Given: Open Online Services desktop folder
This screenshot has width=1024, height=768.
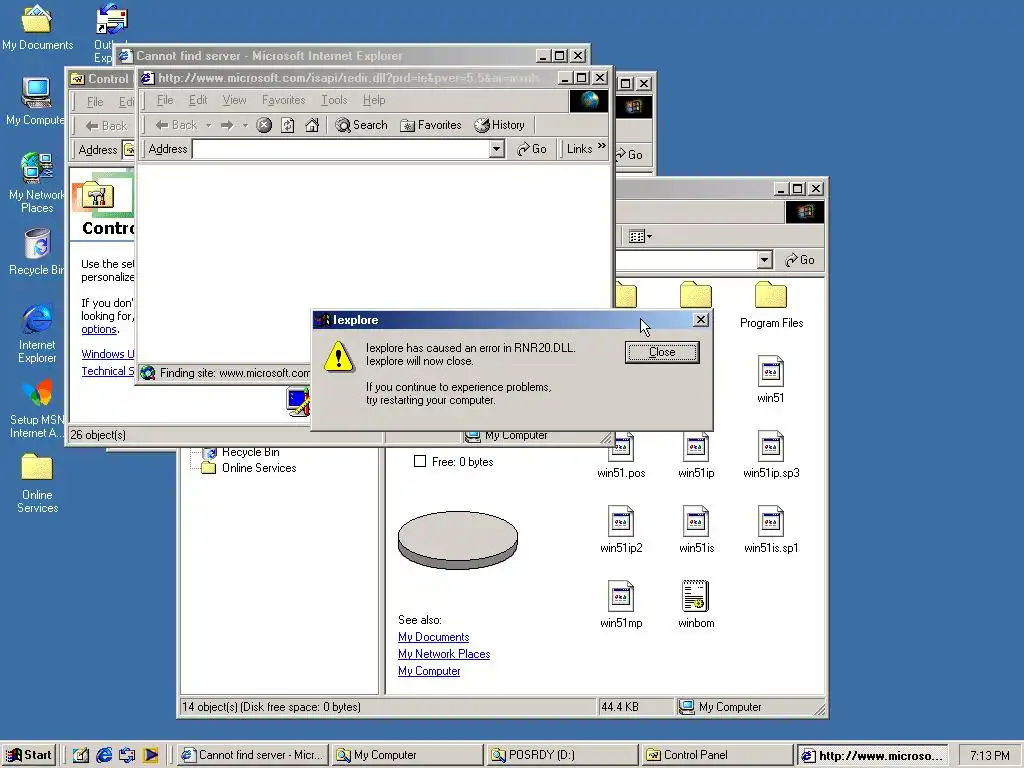Looking at the screenshot, I should (37, 483).
